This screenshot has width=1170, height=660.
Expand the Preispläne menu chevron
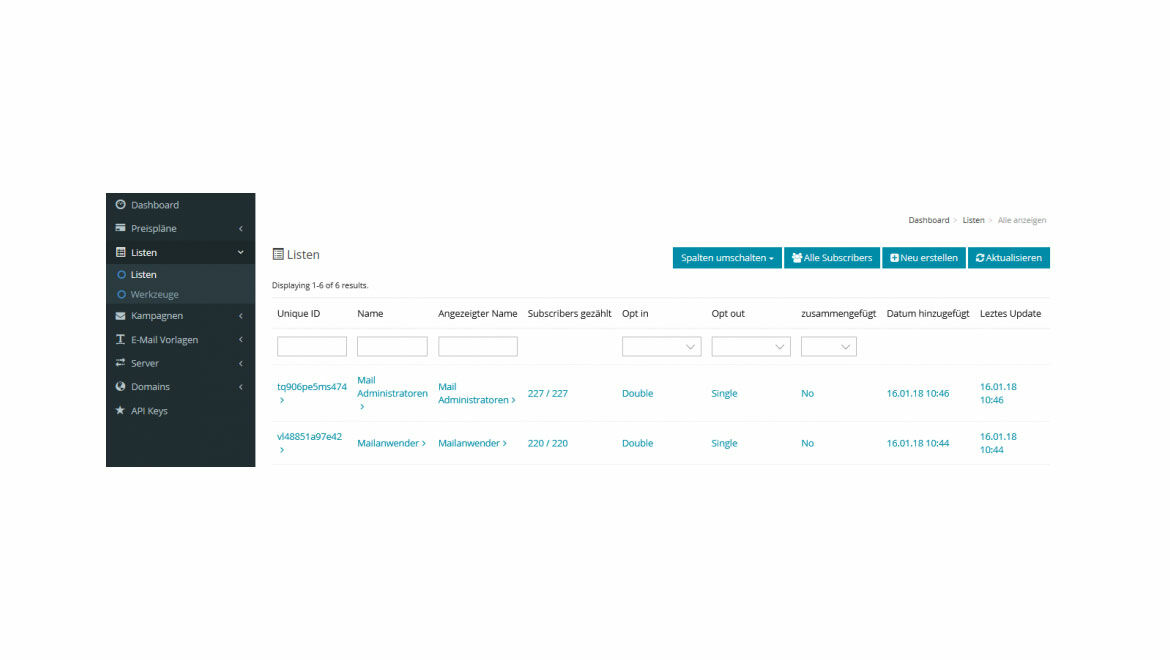(240, 229)
